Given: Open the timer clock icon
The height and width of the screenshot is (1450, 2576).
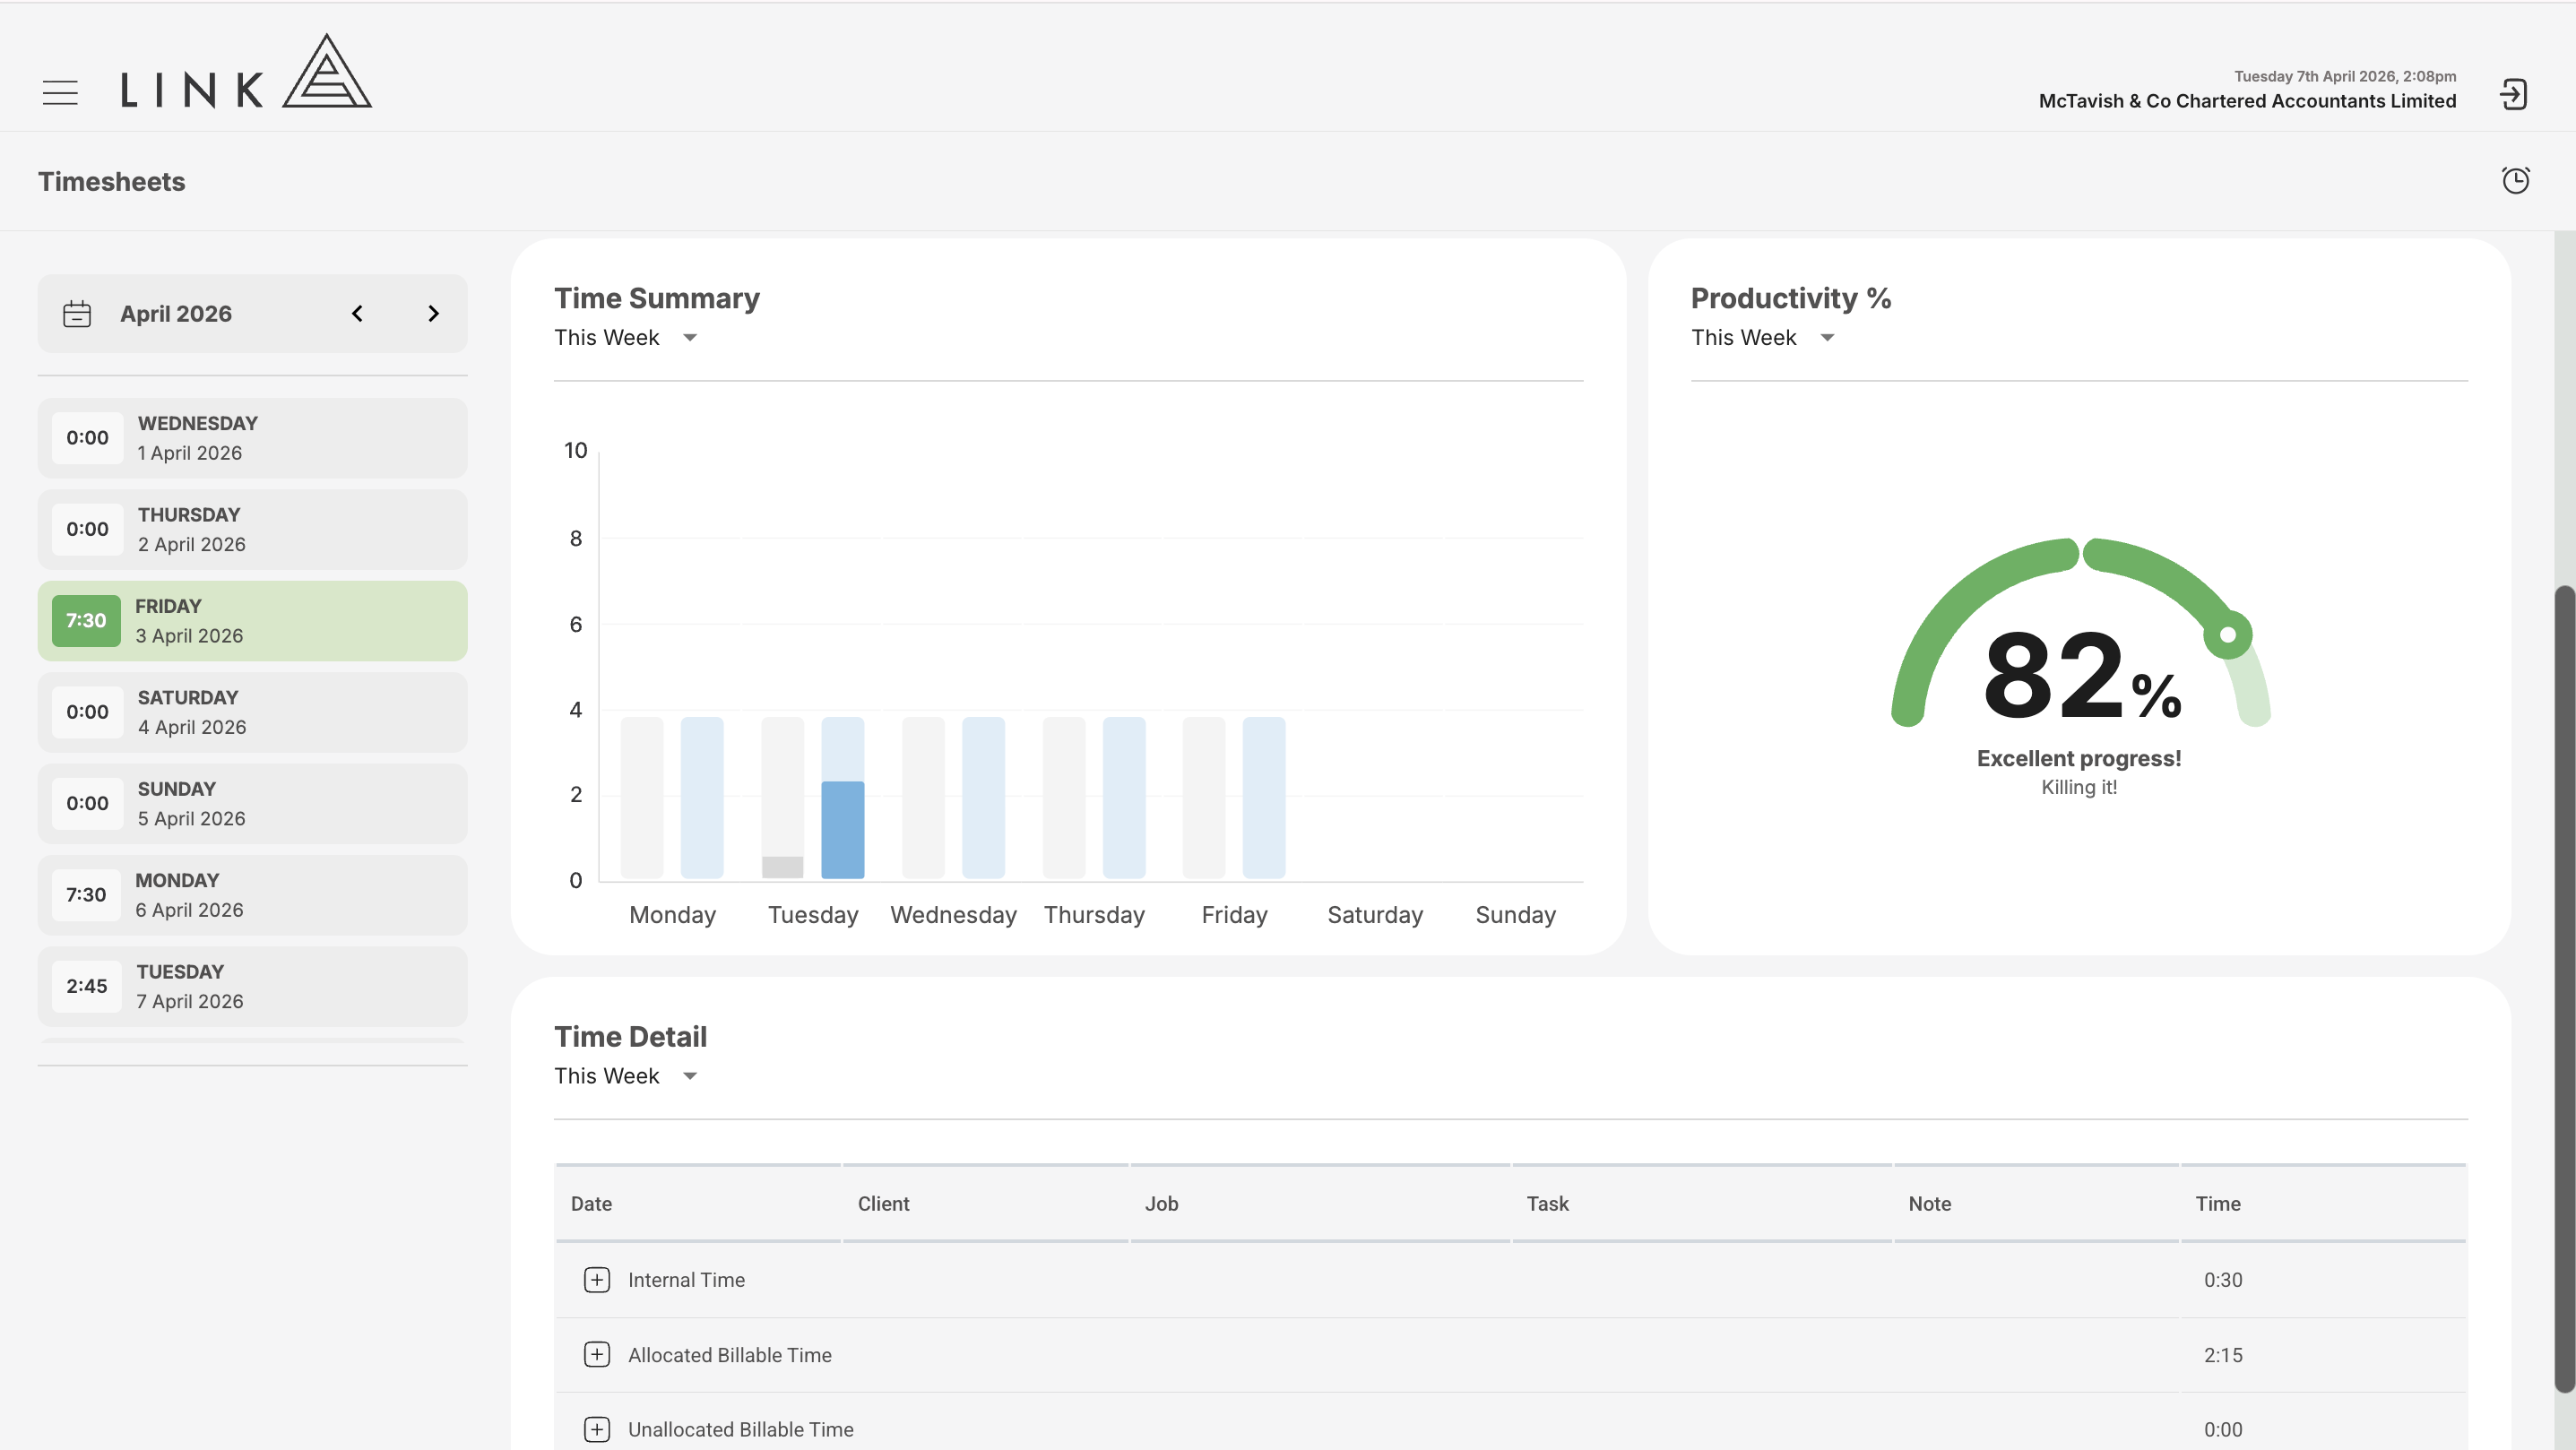Looking at the screenshot, I should (x=2516, y=180).
